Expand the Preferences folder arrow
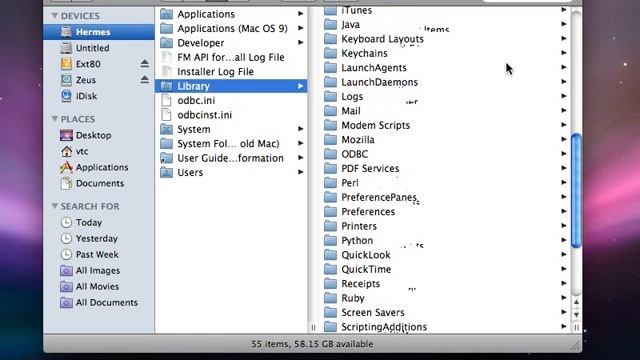 564,211
